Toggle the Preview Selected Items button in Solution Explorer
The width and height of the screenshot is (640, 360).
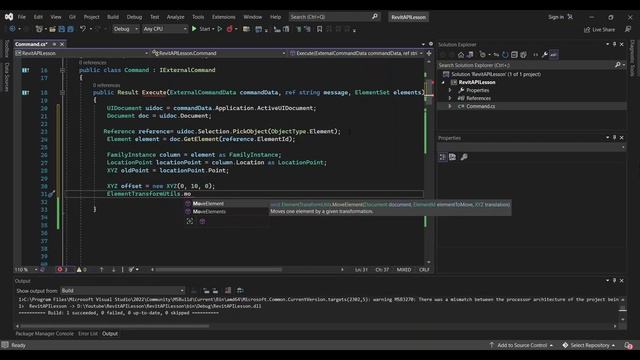pyautogui.click(x=554, y=55)
